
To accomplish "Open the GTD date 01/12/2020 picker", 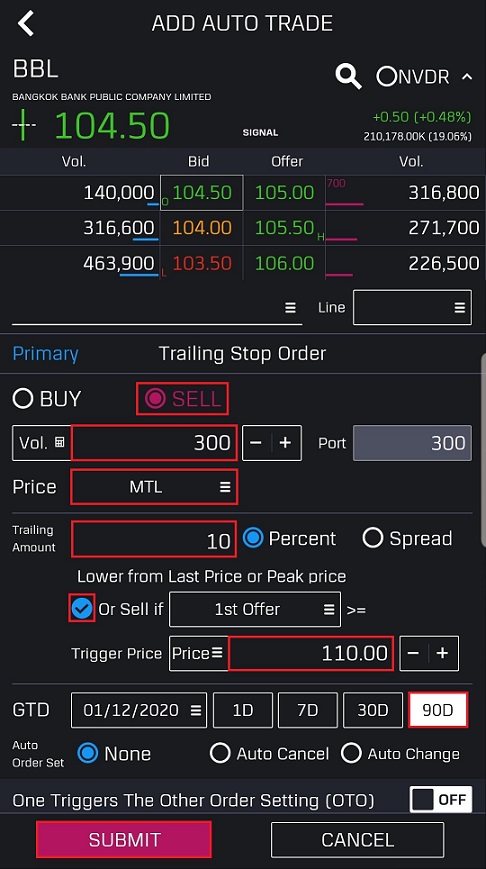I will [139, 710].
